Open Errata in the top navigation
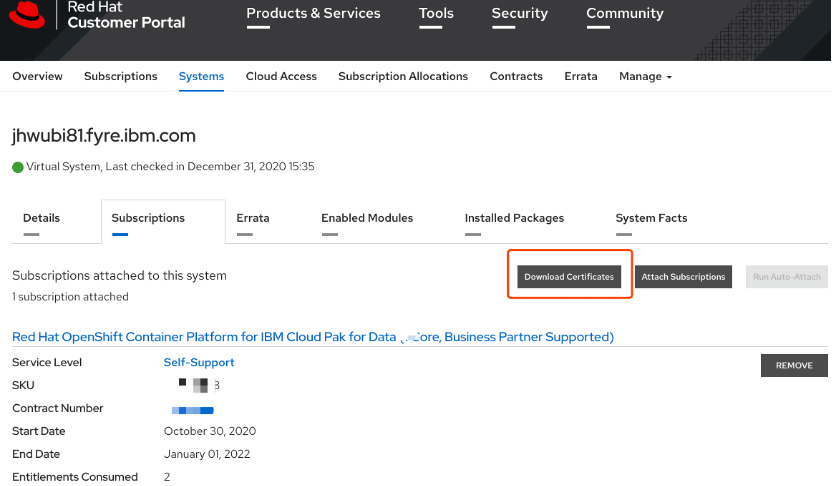This screenshot has height=486, width=832. (580, 76)
